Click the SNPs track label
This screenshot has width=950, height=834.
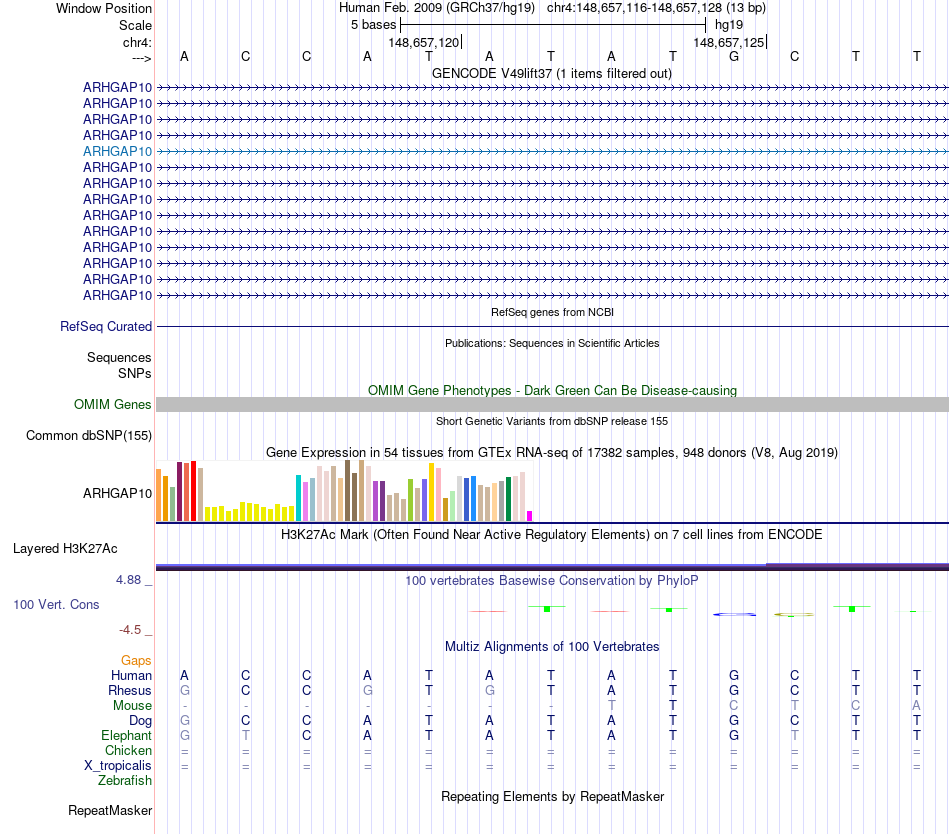coord(135,374)
